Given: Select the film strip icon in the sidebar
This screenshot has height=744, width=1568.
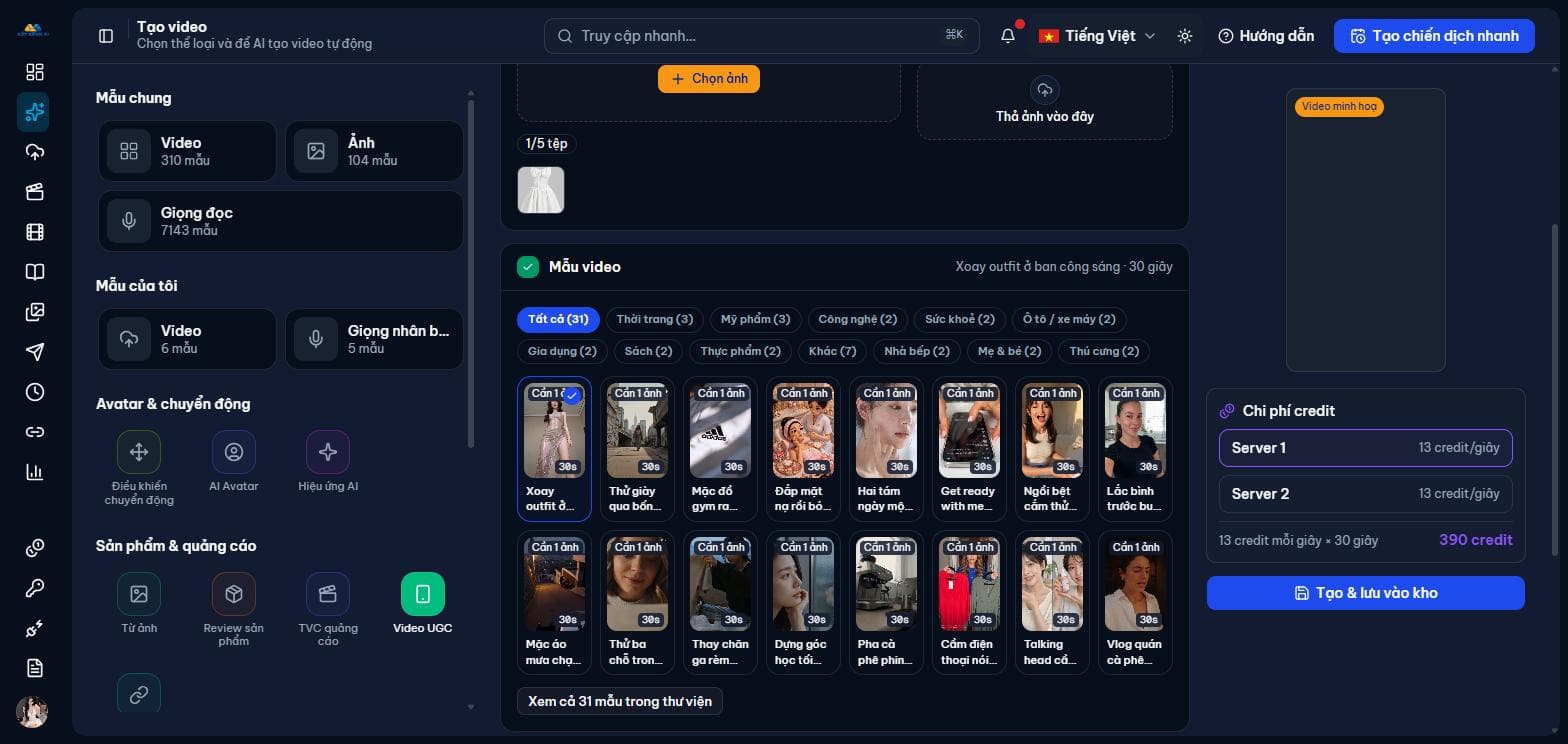Looking at the screenshot, I should tap(35, 232).
